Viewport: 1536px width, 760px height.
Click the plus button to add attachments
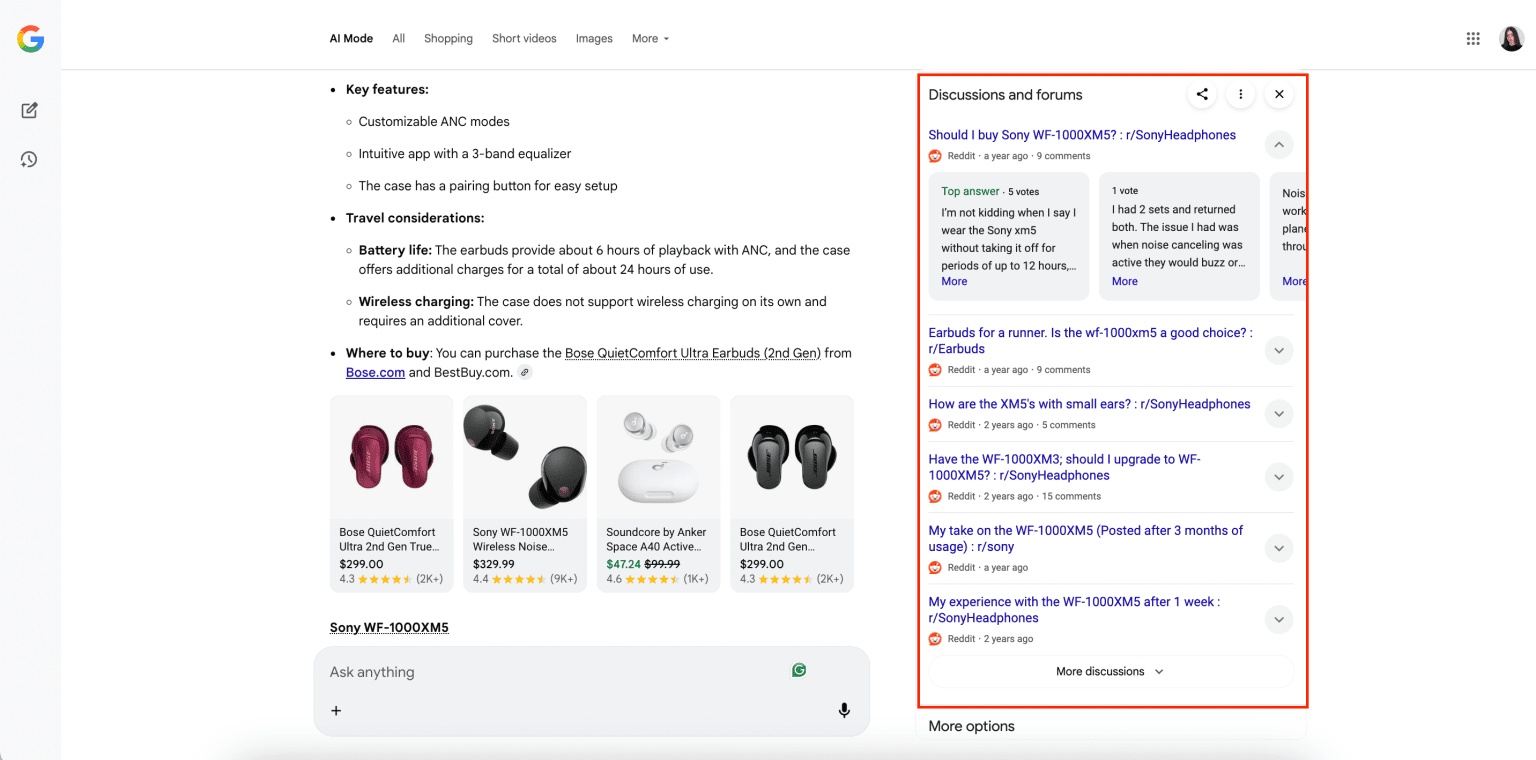[x=336, y=710]
